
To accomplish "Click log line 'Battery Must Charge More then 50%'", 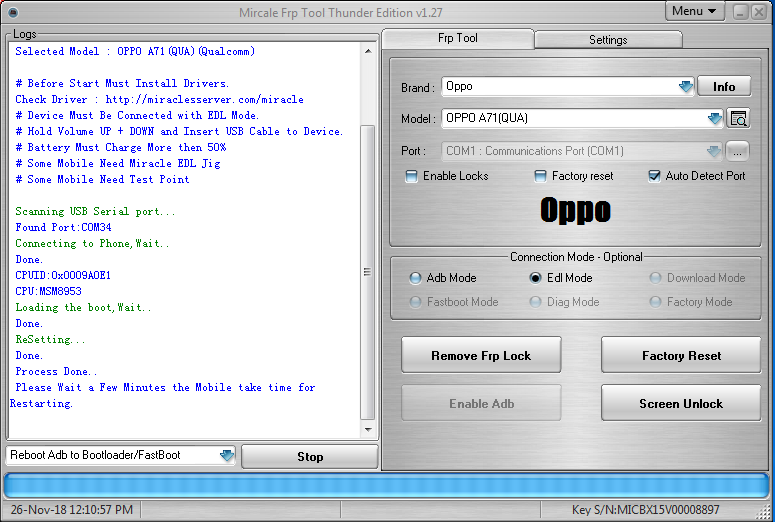I will [x=121, y=147].
